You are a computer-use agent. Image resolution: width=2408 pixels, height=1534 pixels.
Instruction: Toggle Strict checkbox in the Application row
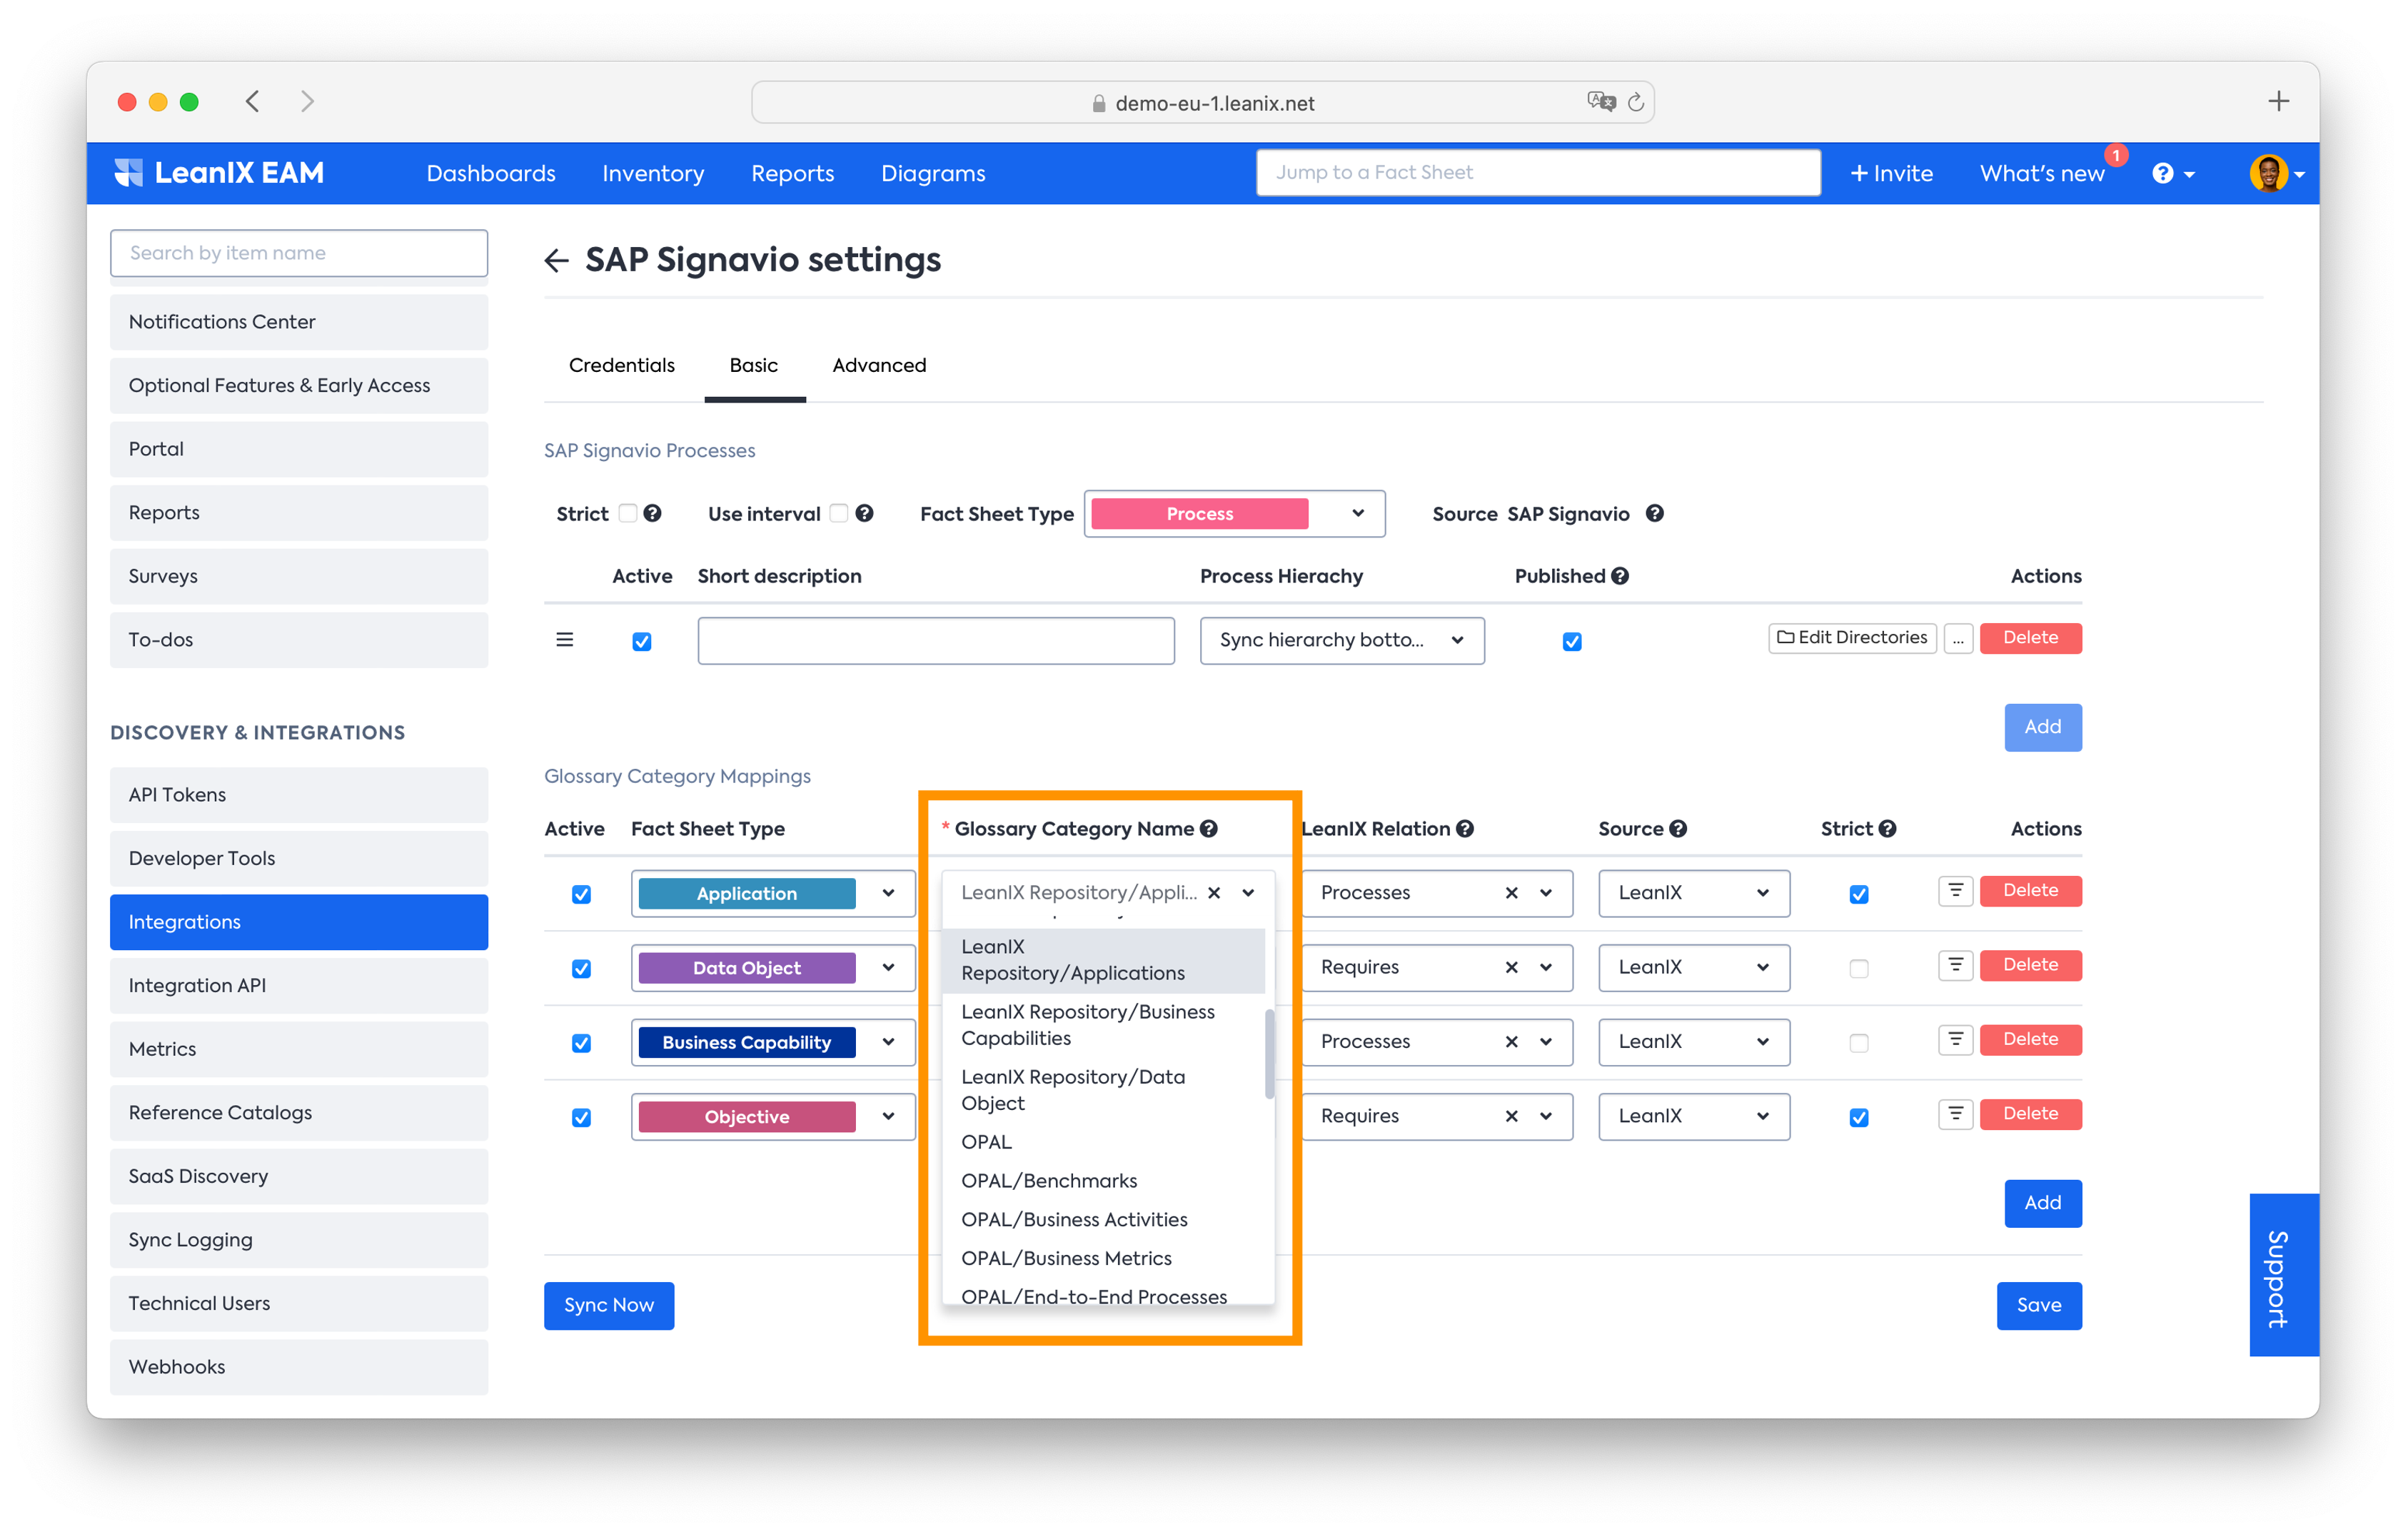(1859, 894)
